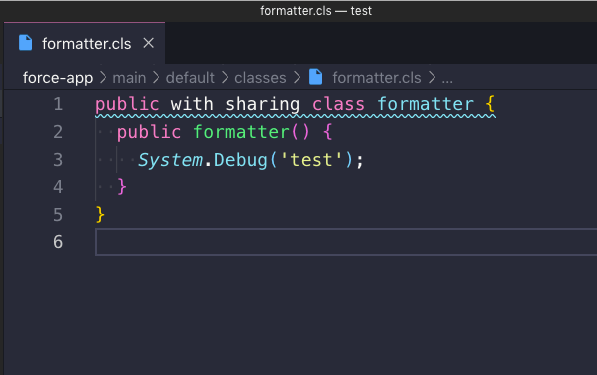Expand chevron after force-app breadcrumb
The width and height of the screenshot is (597, 375).
coord(103,78)
